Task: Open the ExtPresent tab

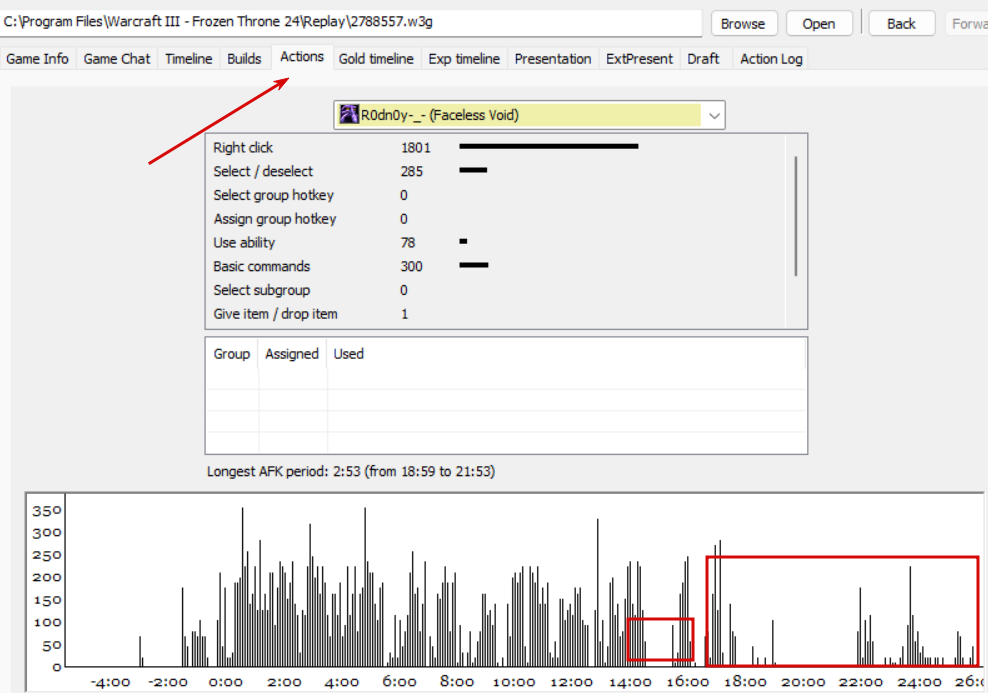Action: (x=639, y=59)
